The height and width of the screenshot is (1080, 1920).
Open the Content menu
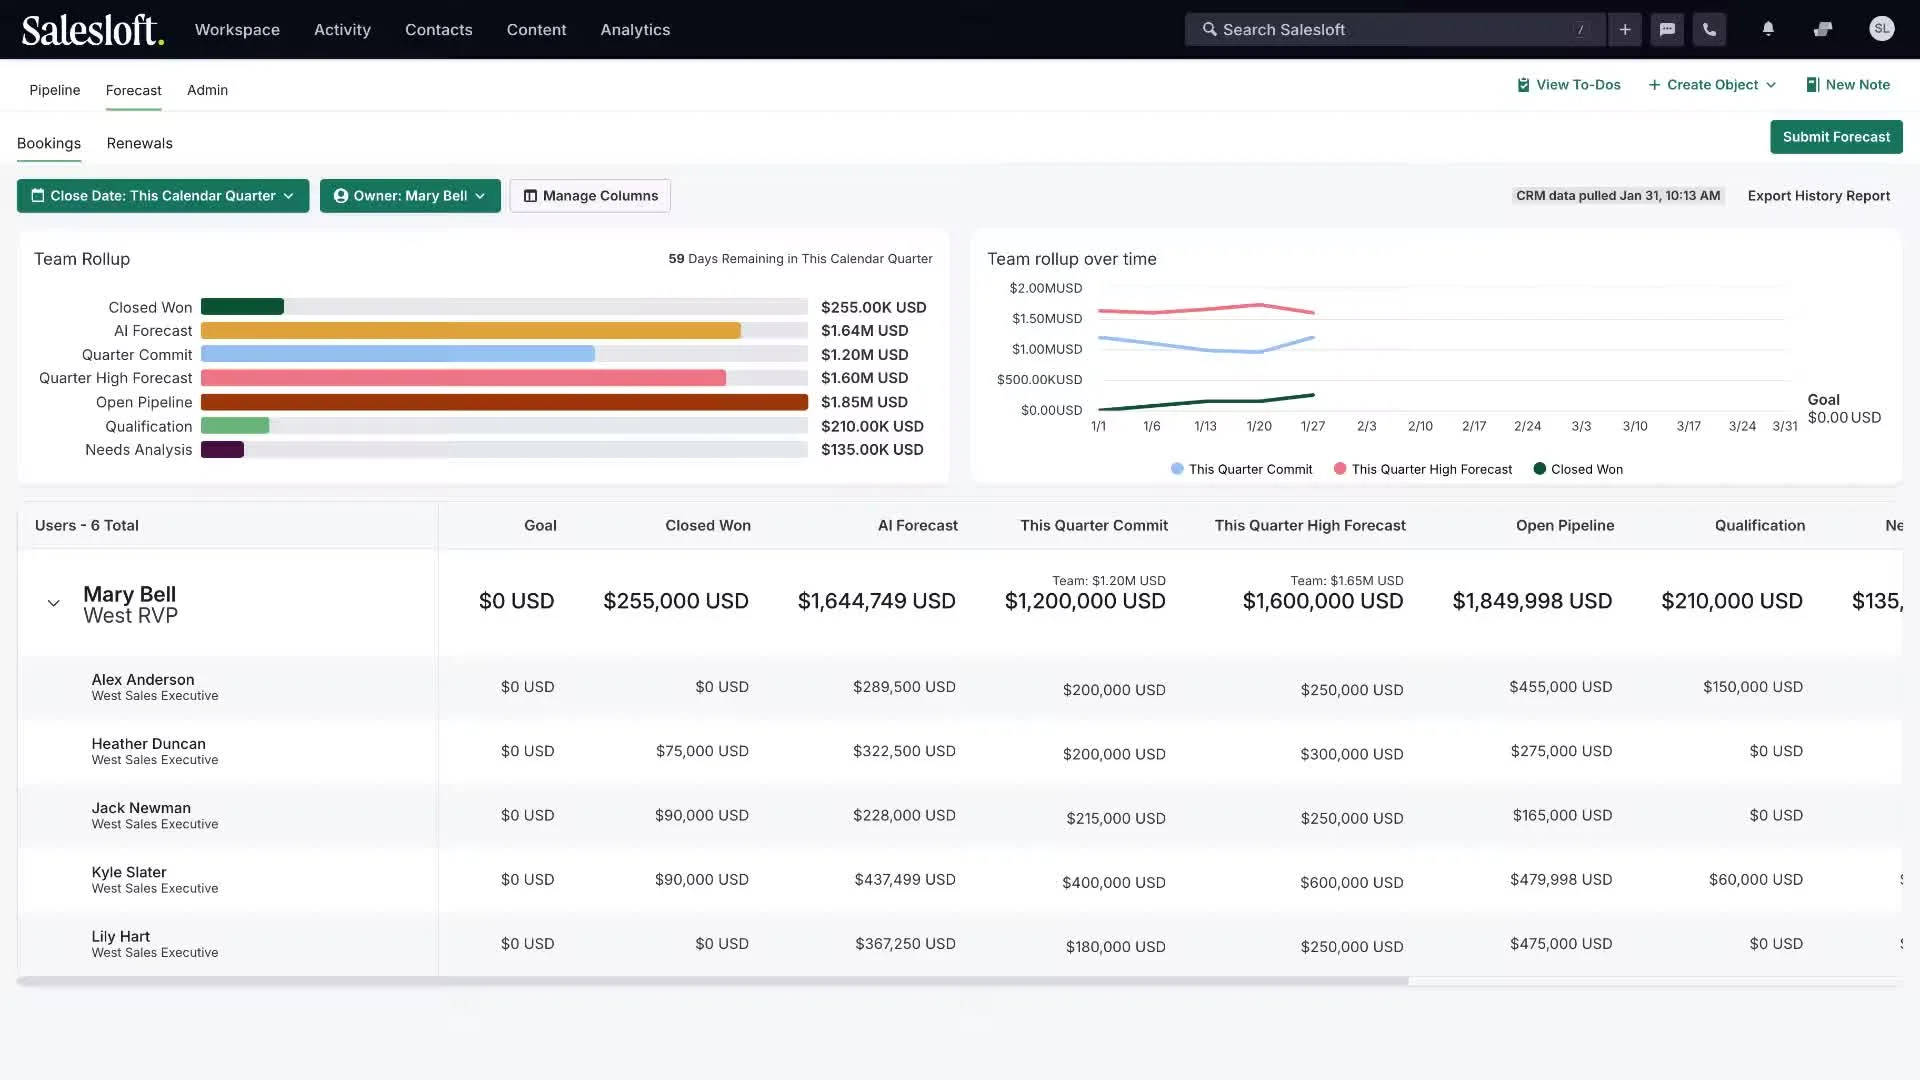pyautogui.click(x=536, y=30)
